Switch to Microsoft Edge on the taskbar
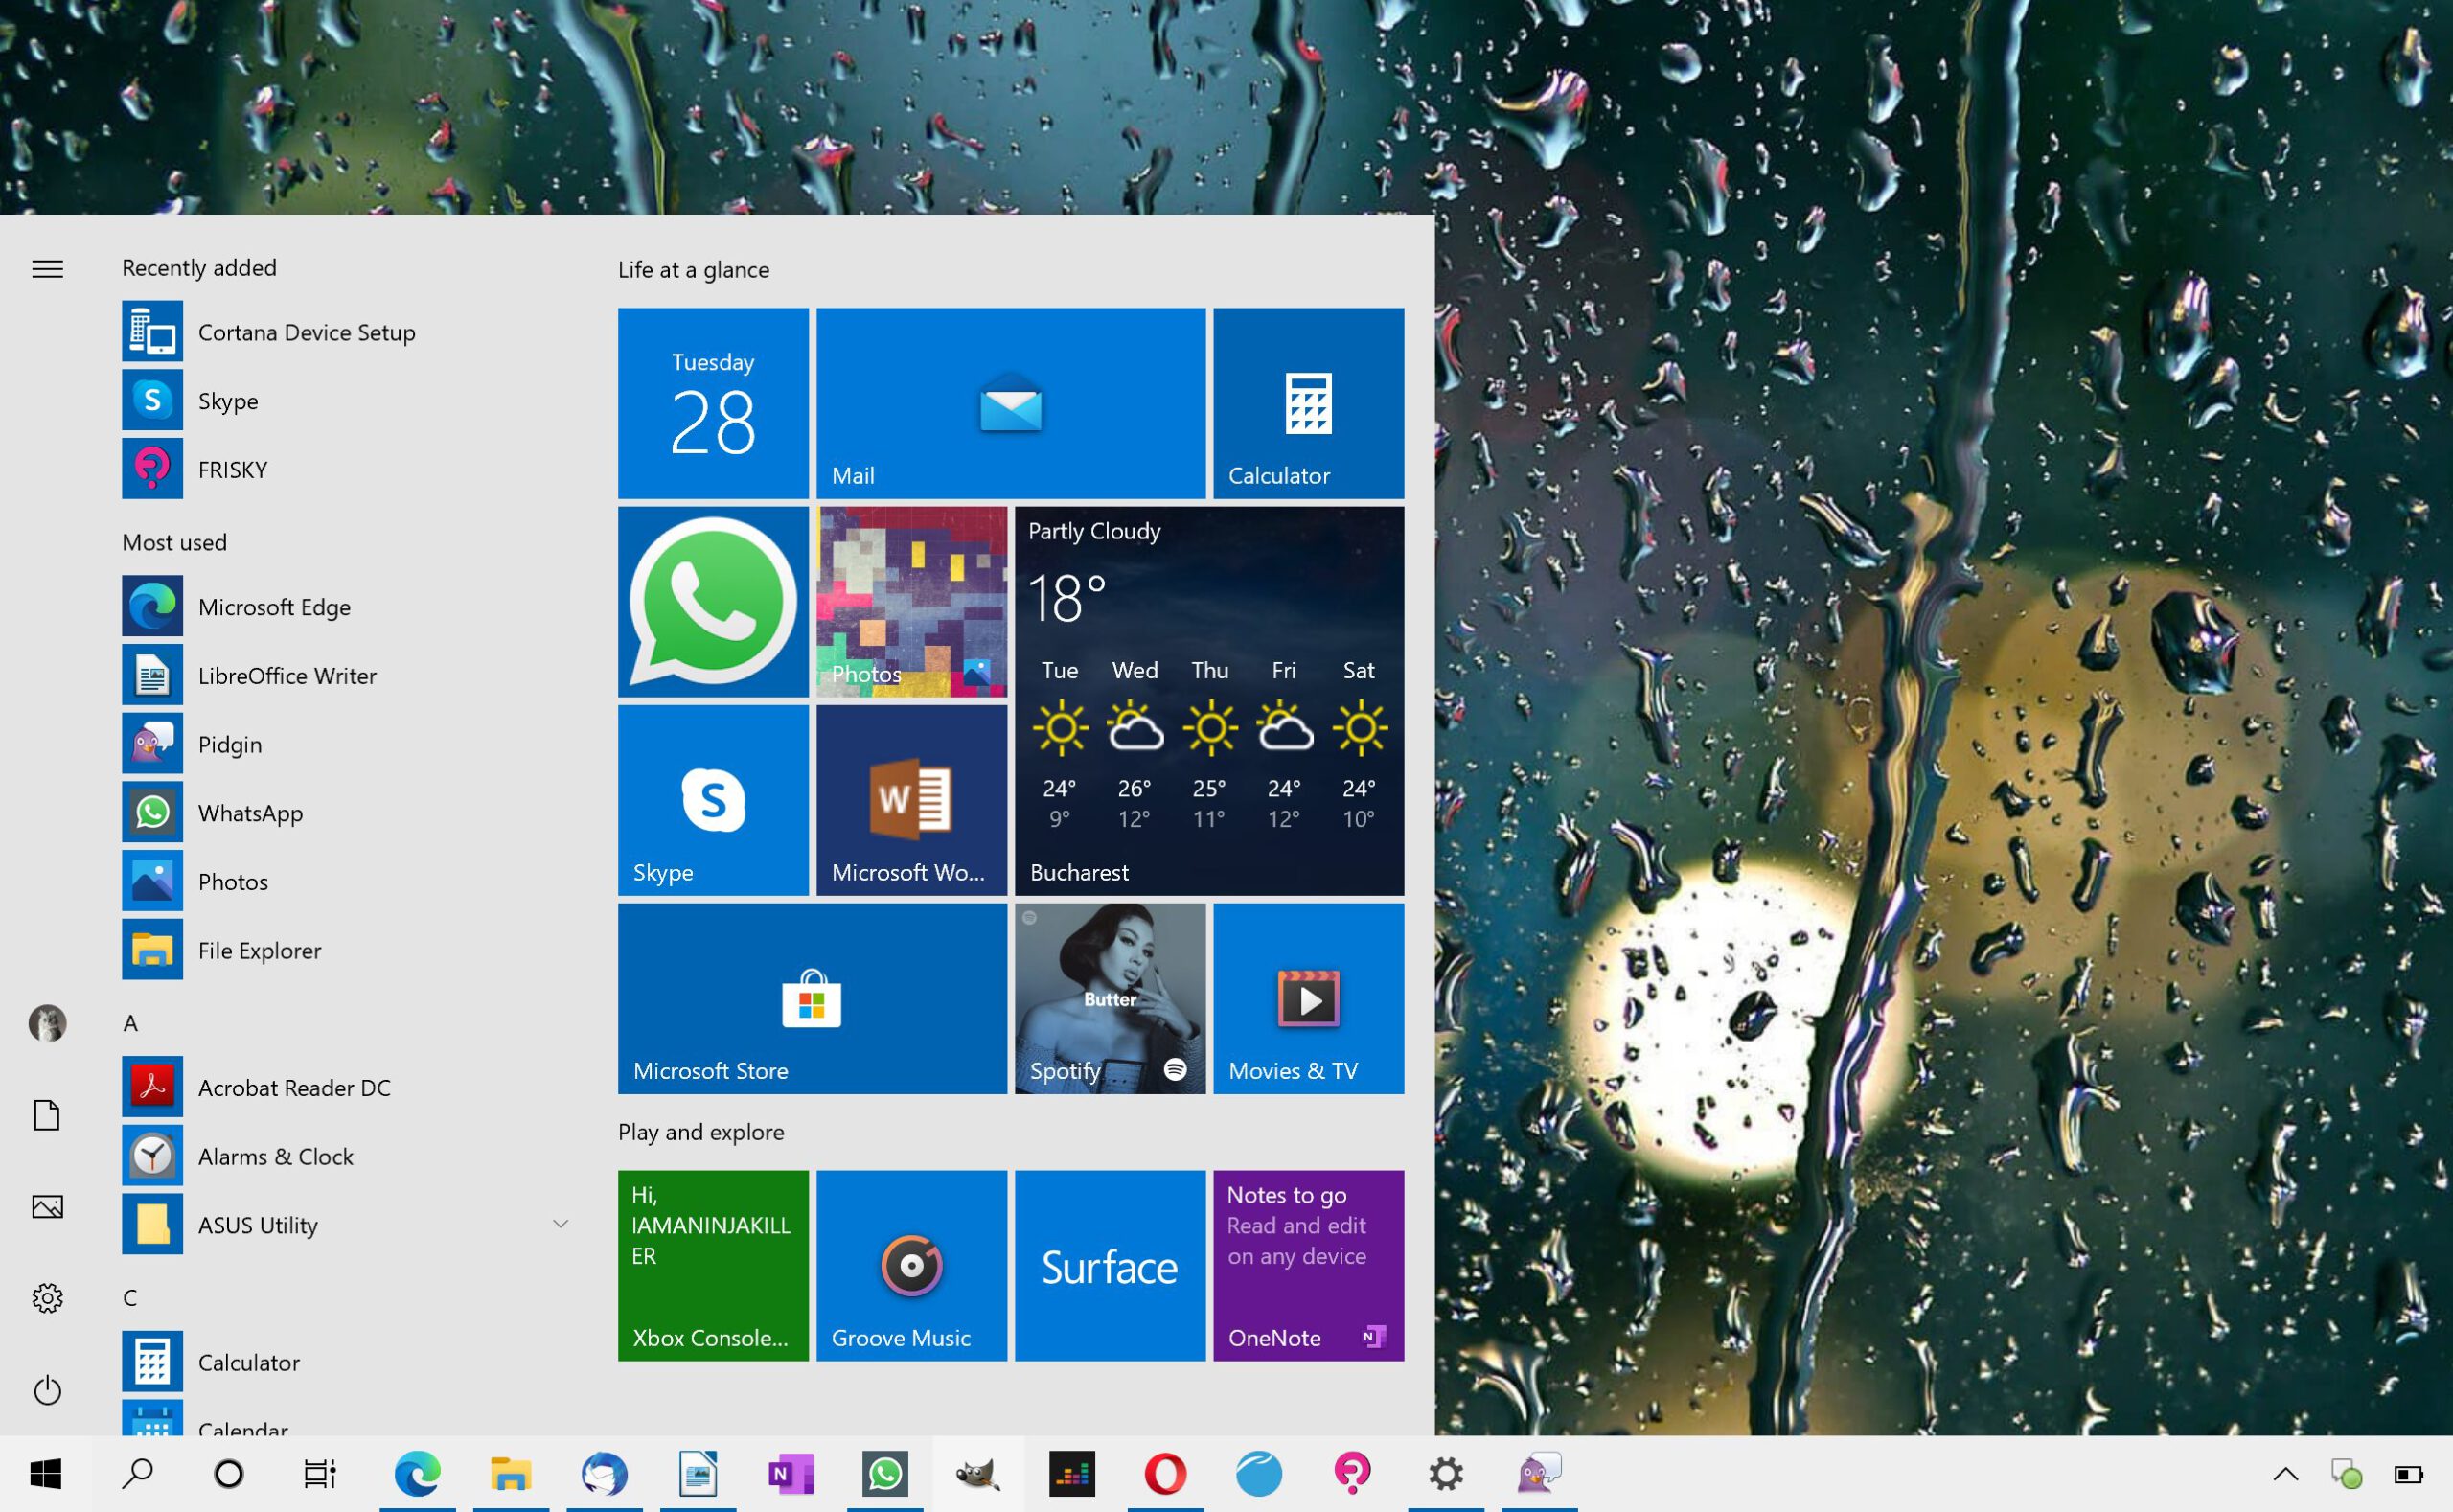 [x=418, y=1474]
